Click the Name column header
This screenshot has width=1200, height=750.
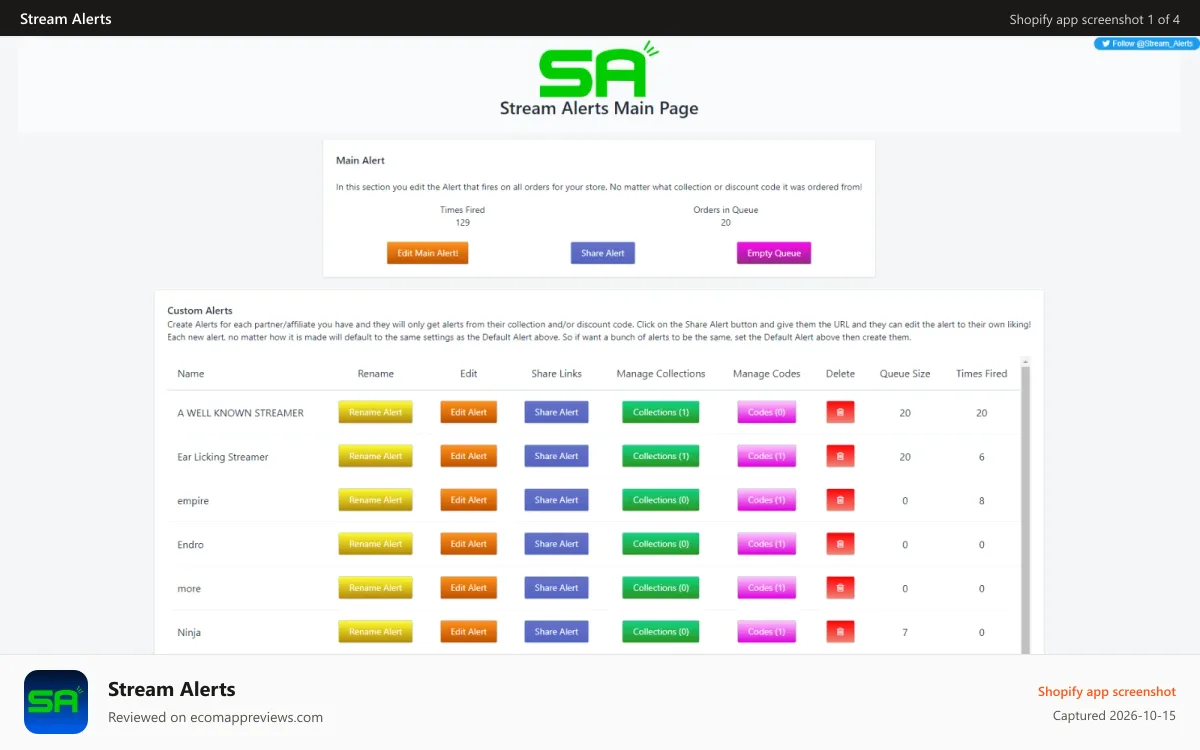[191, 374]
